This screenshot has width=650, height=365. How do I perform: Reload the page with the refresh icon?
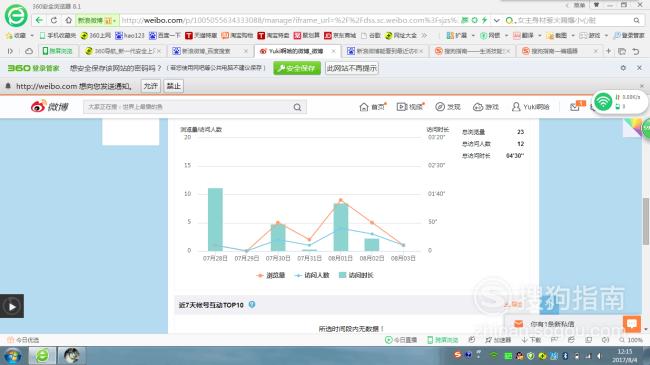[54, 20]
